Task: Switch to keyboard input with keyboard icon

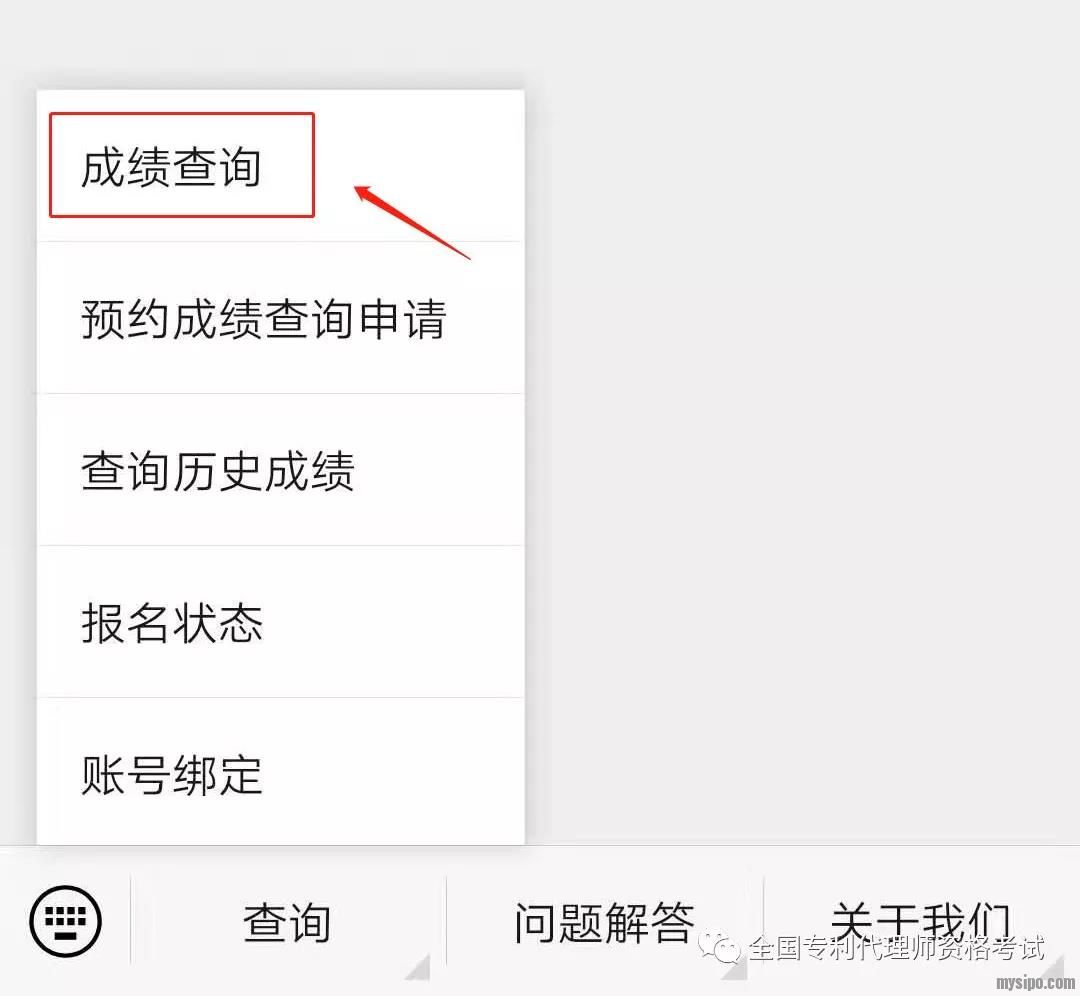Action: 65,921
